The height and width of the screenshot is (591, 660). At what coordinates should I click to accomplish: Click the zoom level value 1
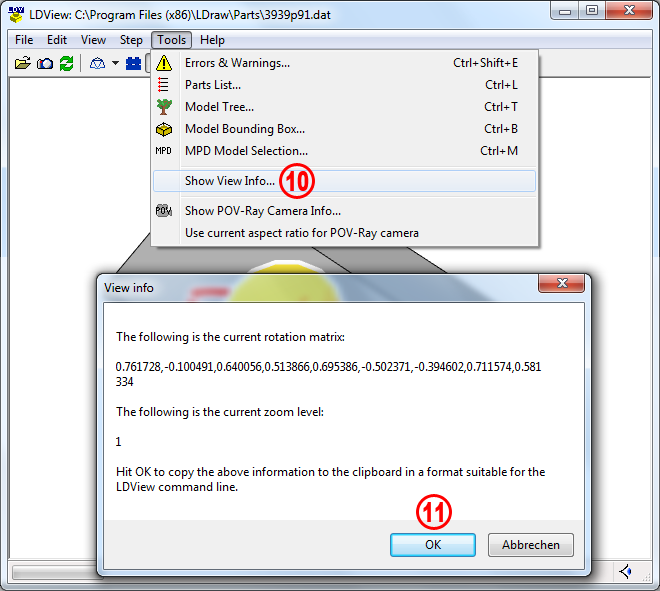click(118, 442)
